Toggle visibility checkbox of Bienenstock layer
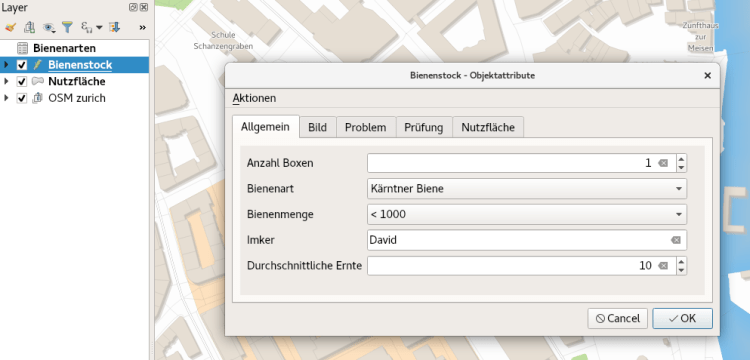Image resolution: width=750 pixels, height=360 pixels. (x=22, y=65)
